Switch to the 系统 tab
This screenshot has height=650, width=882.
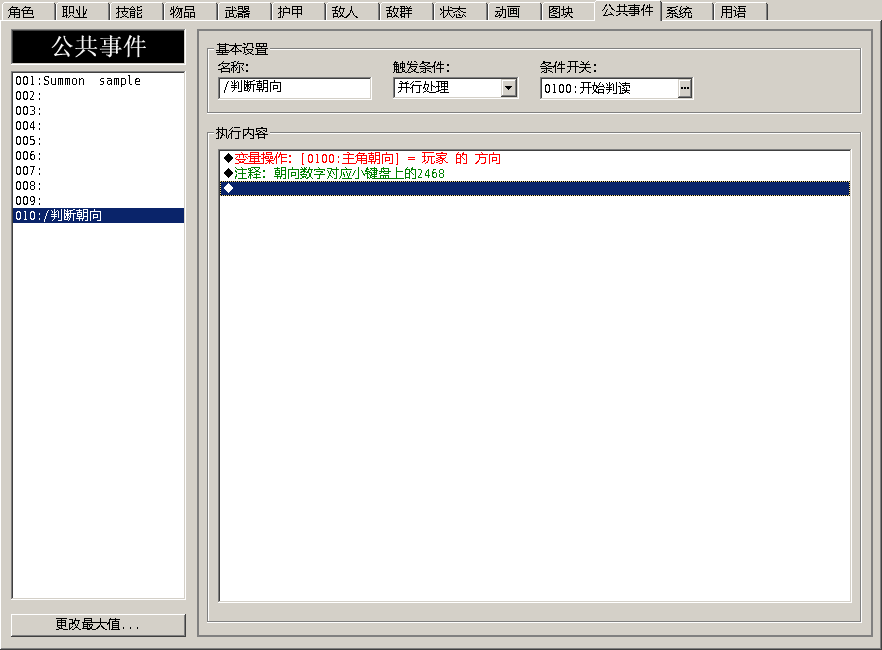pyautogui.click(x=687, y=12)
